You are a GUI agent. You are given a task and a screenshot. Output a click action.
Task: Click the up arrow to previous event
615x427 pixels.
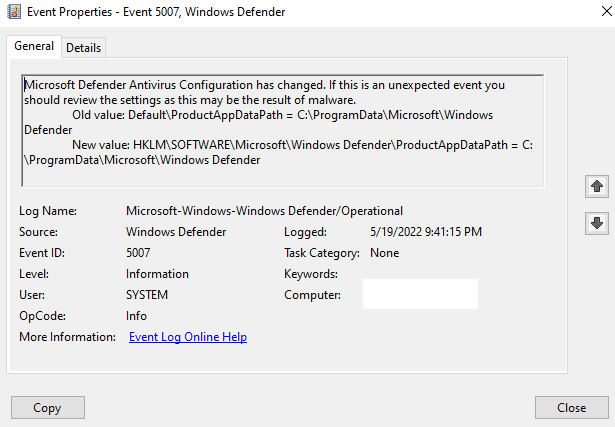[x=597, y=186]
